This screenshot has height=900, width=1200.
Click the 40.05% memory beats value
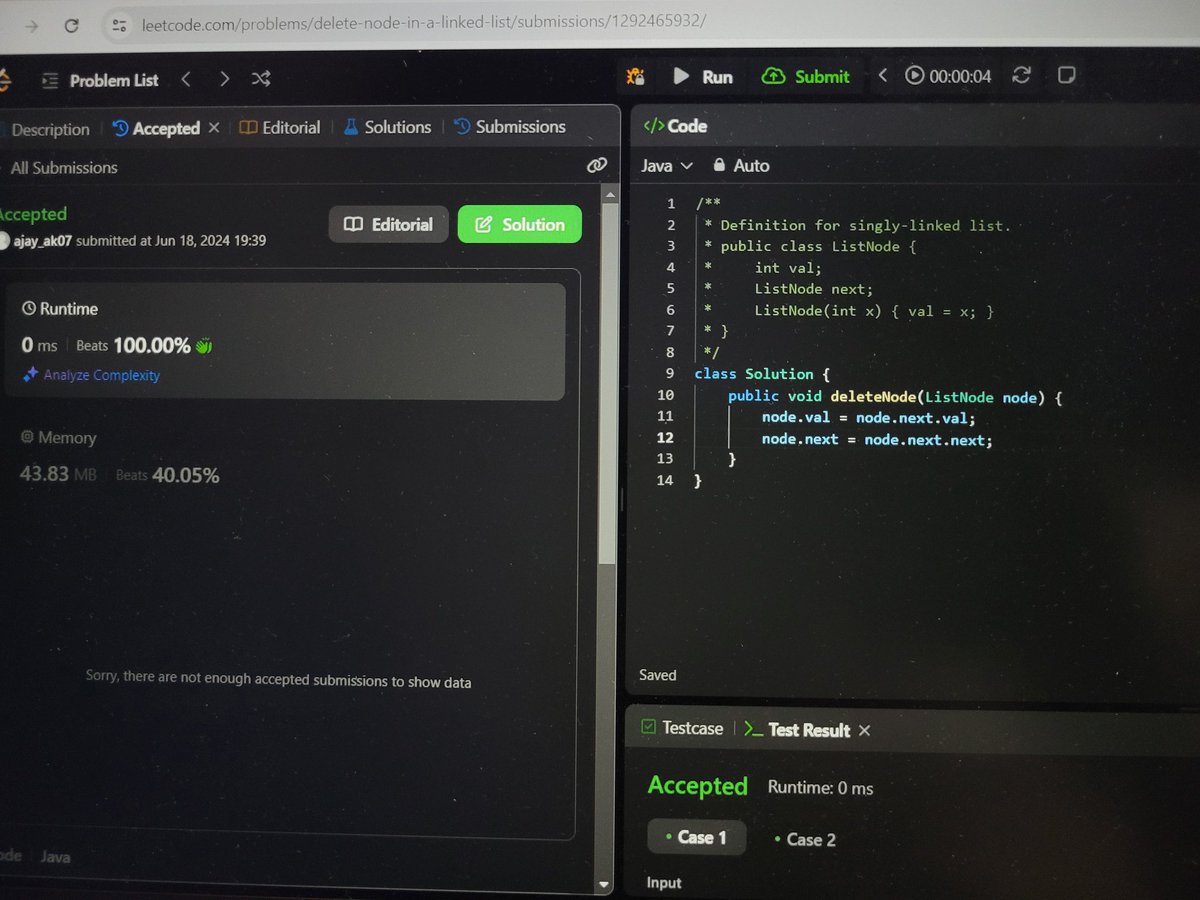point(185,475)
